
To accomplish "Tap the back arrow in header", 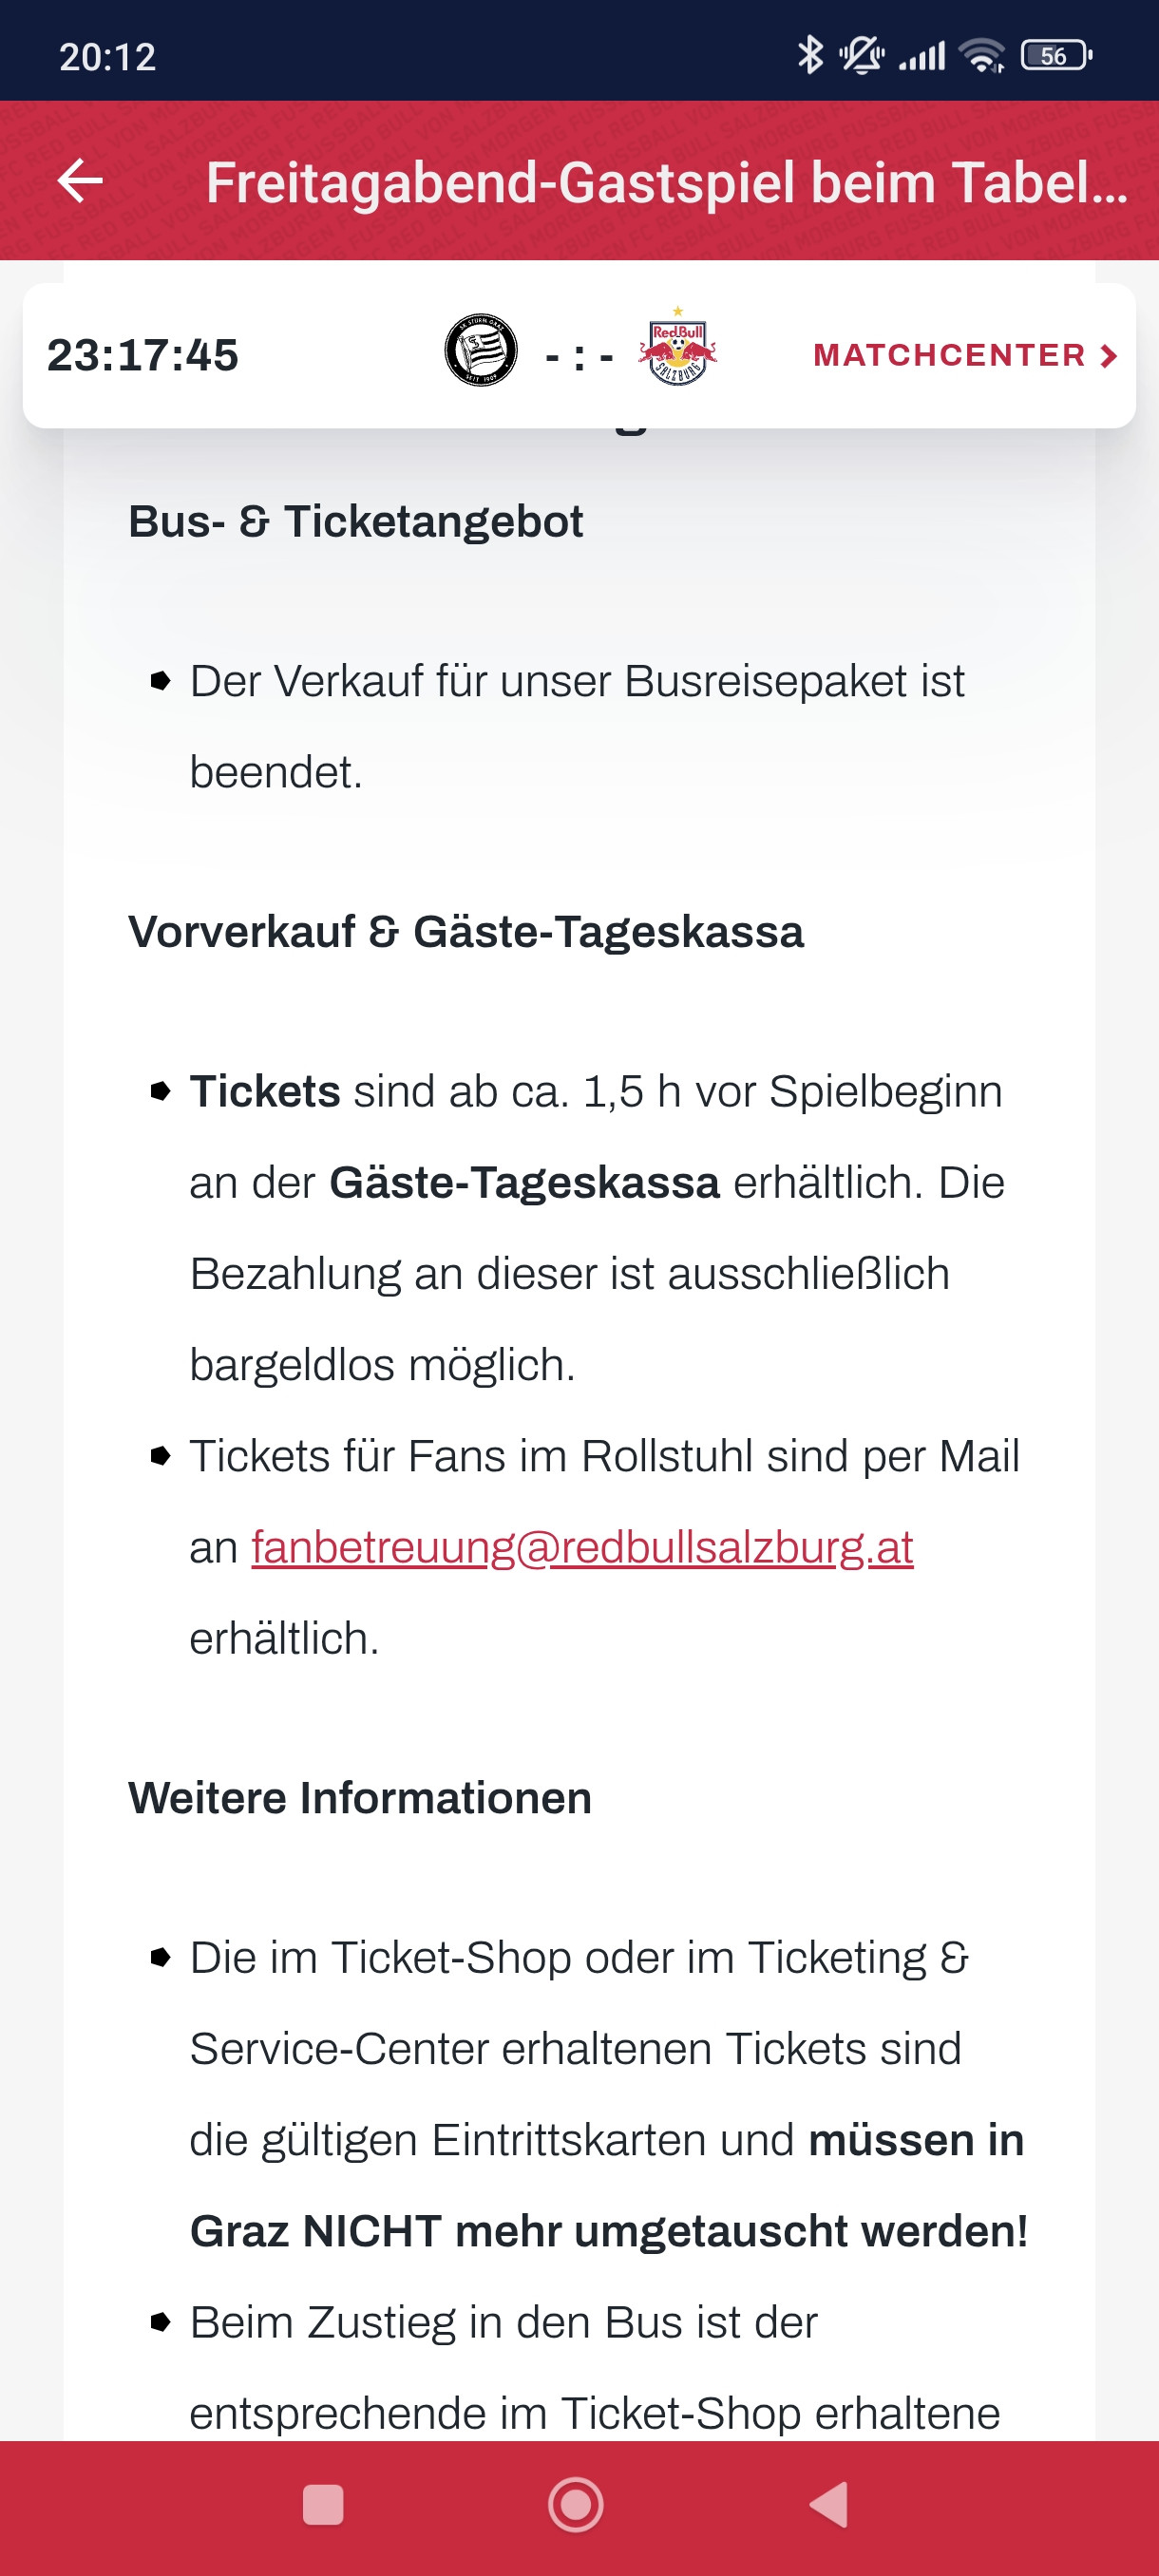I will pos(80,181).
